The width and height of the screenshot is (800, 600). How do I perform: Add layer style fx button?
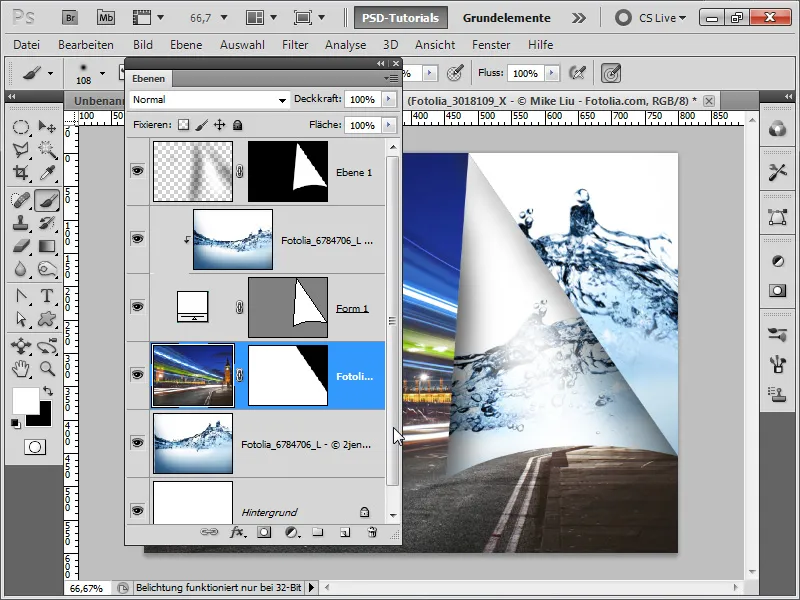coord(237,532)
